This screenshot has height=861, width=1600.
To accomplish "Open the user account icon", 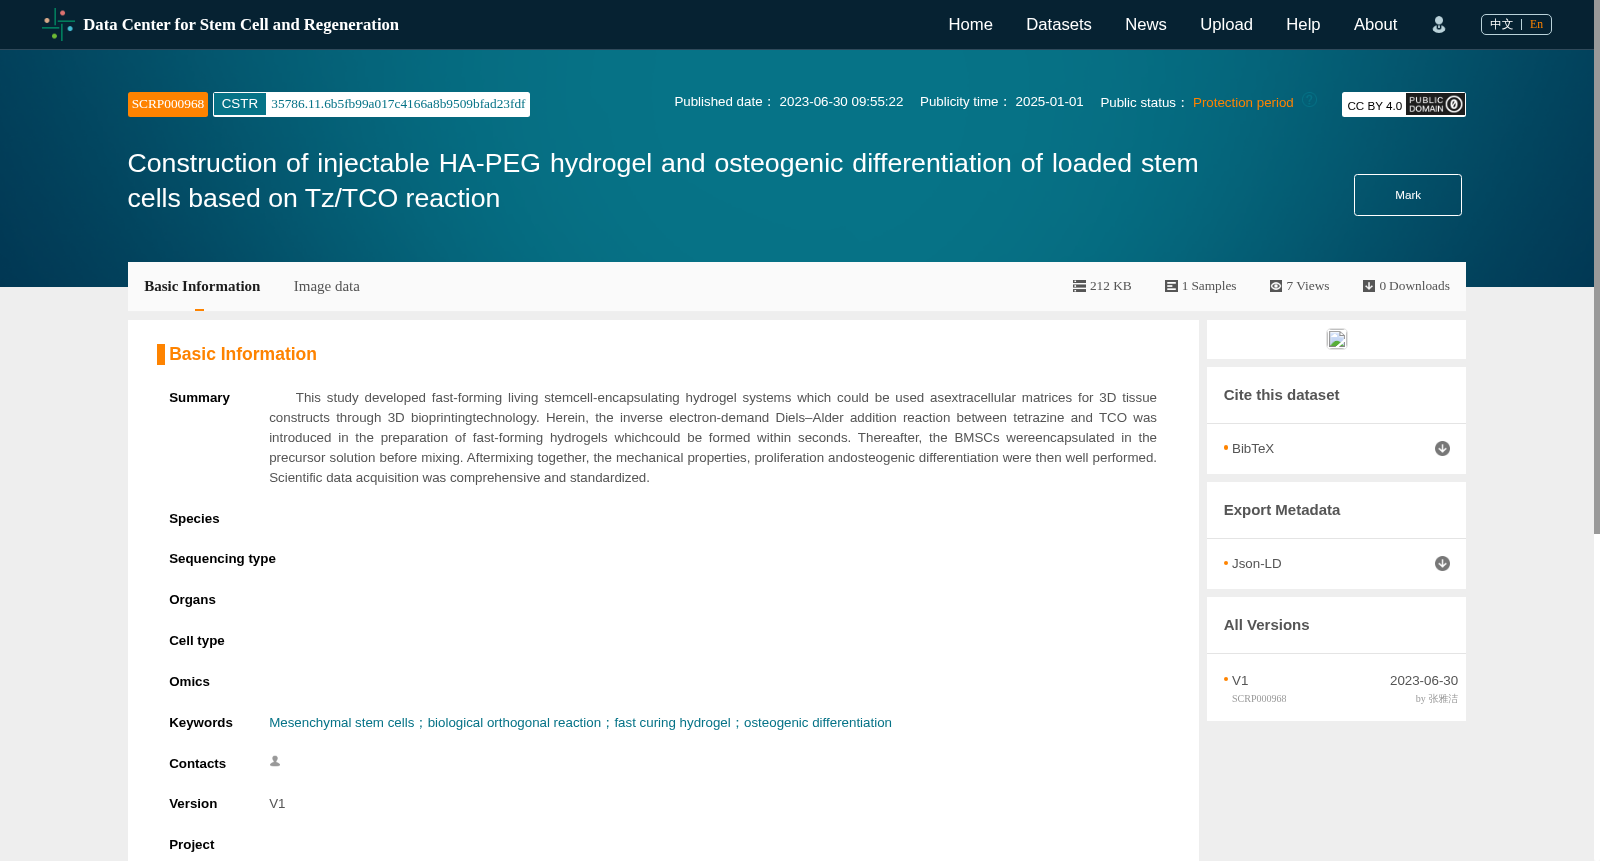I will (x=1439, y=25).
